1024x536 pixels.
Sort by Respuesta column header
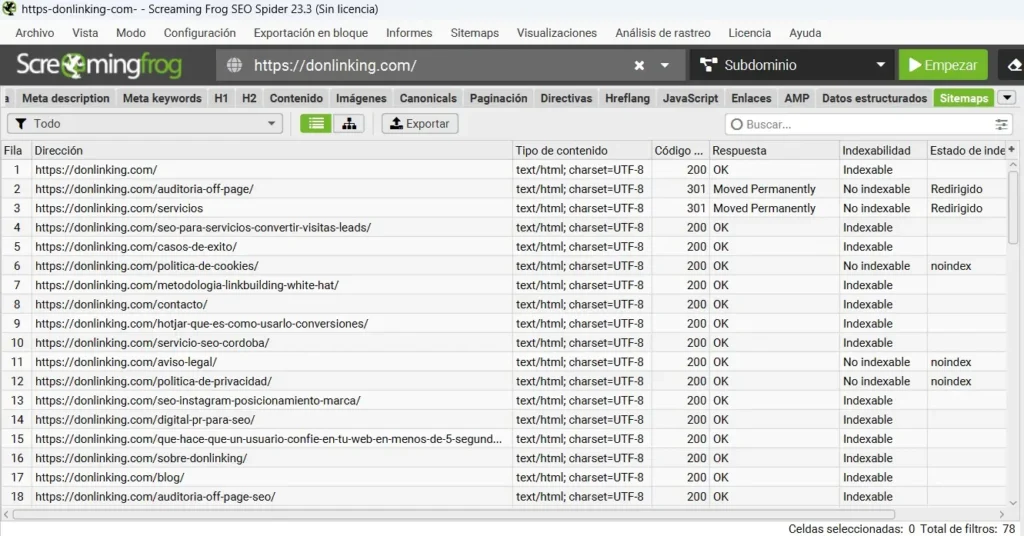point(775,150)
